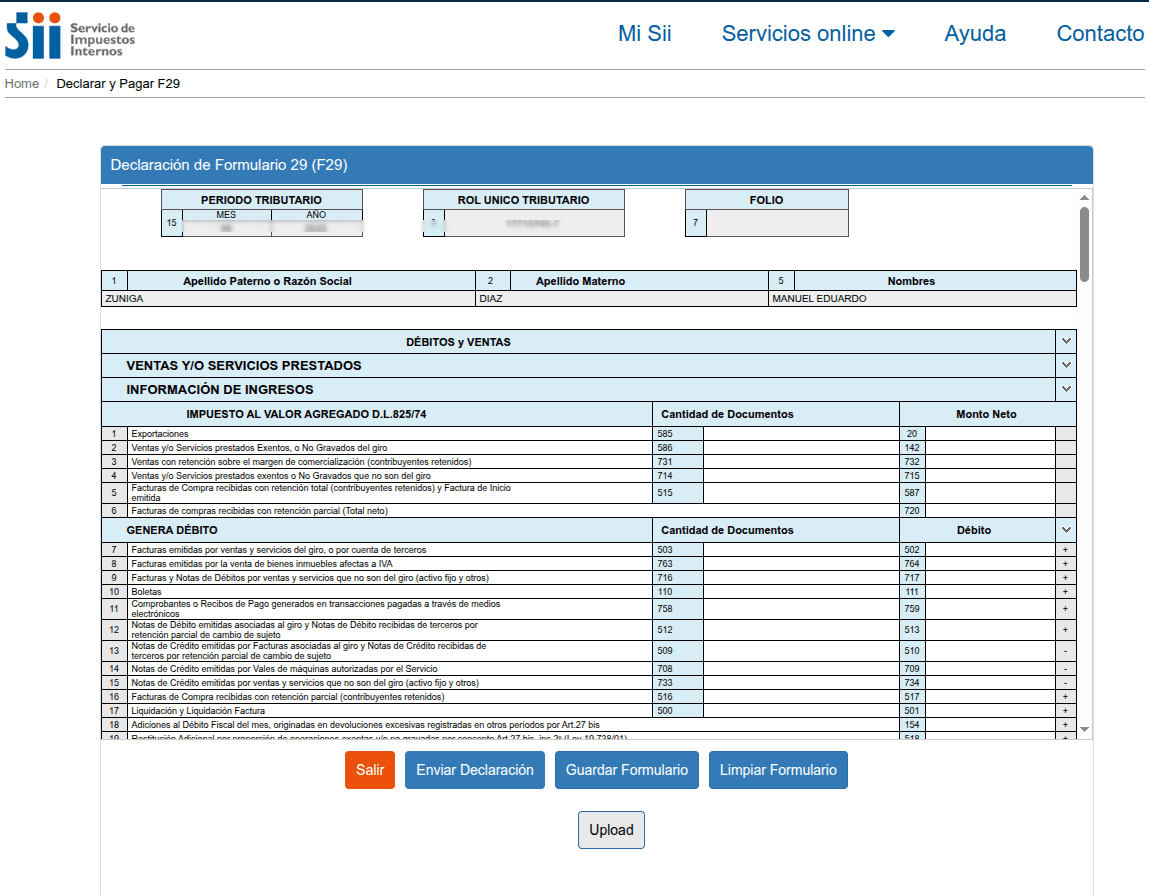This screenshot has width=1149, height=895.
Task: Open the Ayuda menu item
Action: (975, 34)
